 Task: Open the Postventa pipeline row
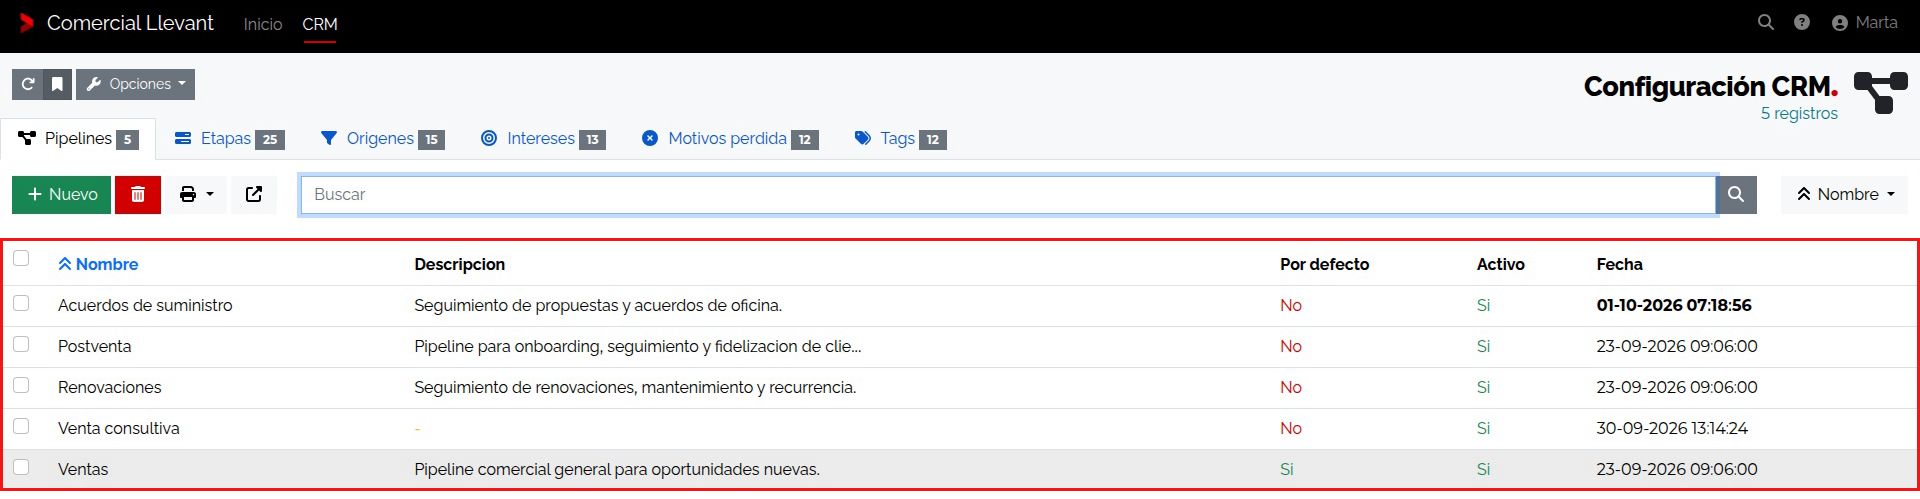[960, 346]
